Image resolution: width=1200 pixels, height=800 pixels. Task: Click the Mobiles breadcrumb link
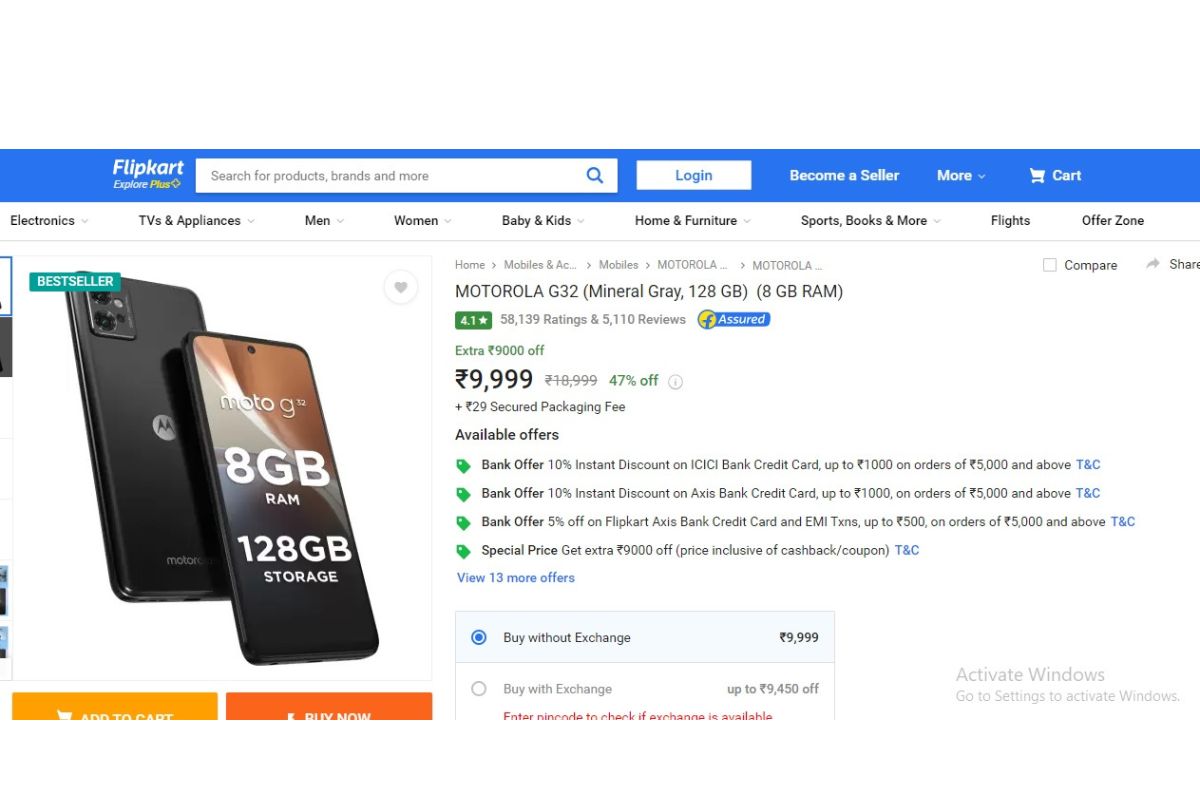click(618, 265)
